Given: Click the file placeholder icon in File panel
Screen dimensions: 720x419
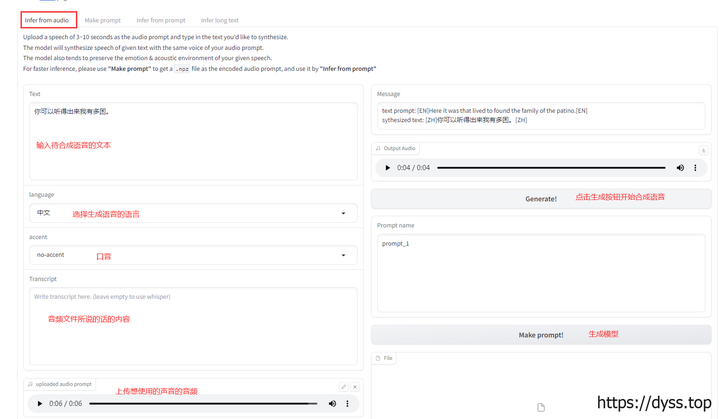Looking at the screenshot, I should [541, 407].
